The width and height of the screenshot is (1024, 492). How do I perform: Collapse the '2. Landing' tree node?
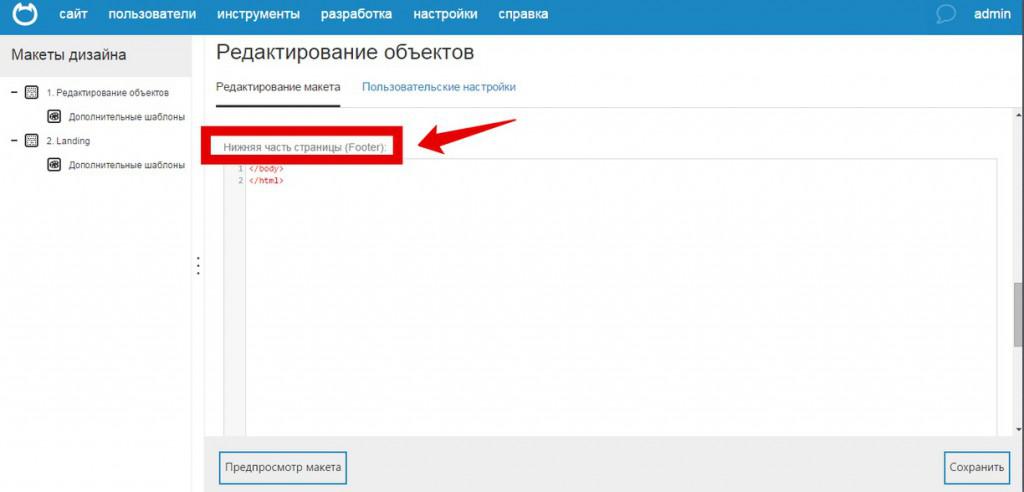14,141
